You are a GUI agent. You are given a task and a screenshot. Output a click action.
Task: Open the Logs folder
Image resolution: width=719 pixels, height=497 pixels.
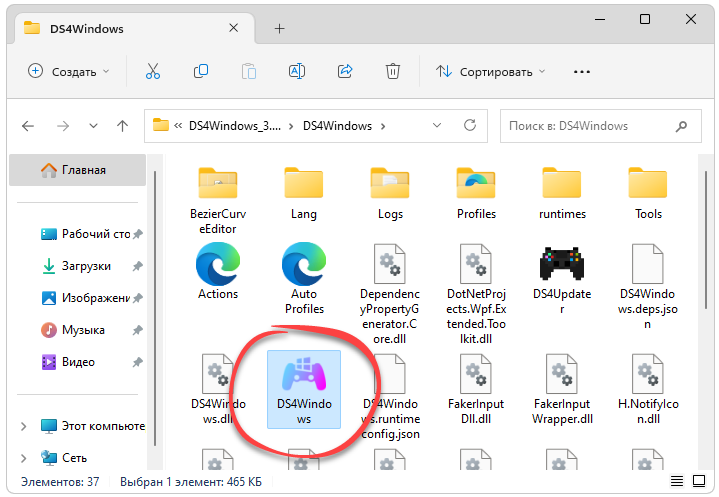390,193
